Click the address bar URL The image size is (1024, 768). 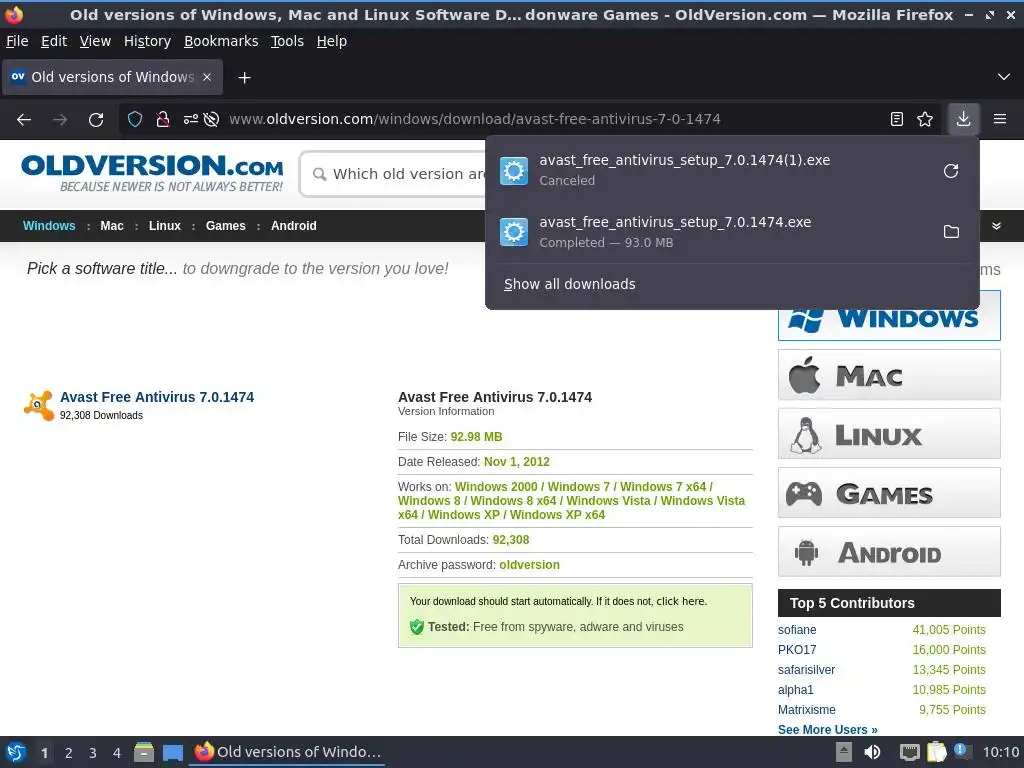pyautogui.click(x=475, y=119)
